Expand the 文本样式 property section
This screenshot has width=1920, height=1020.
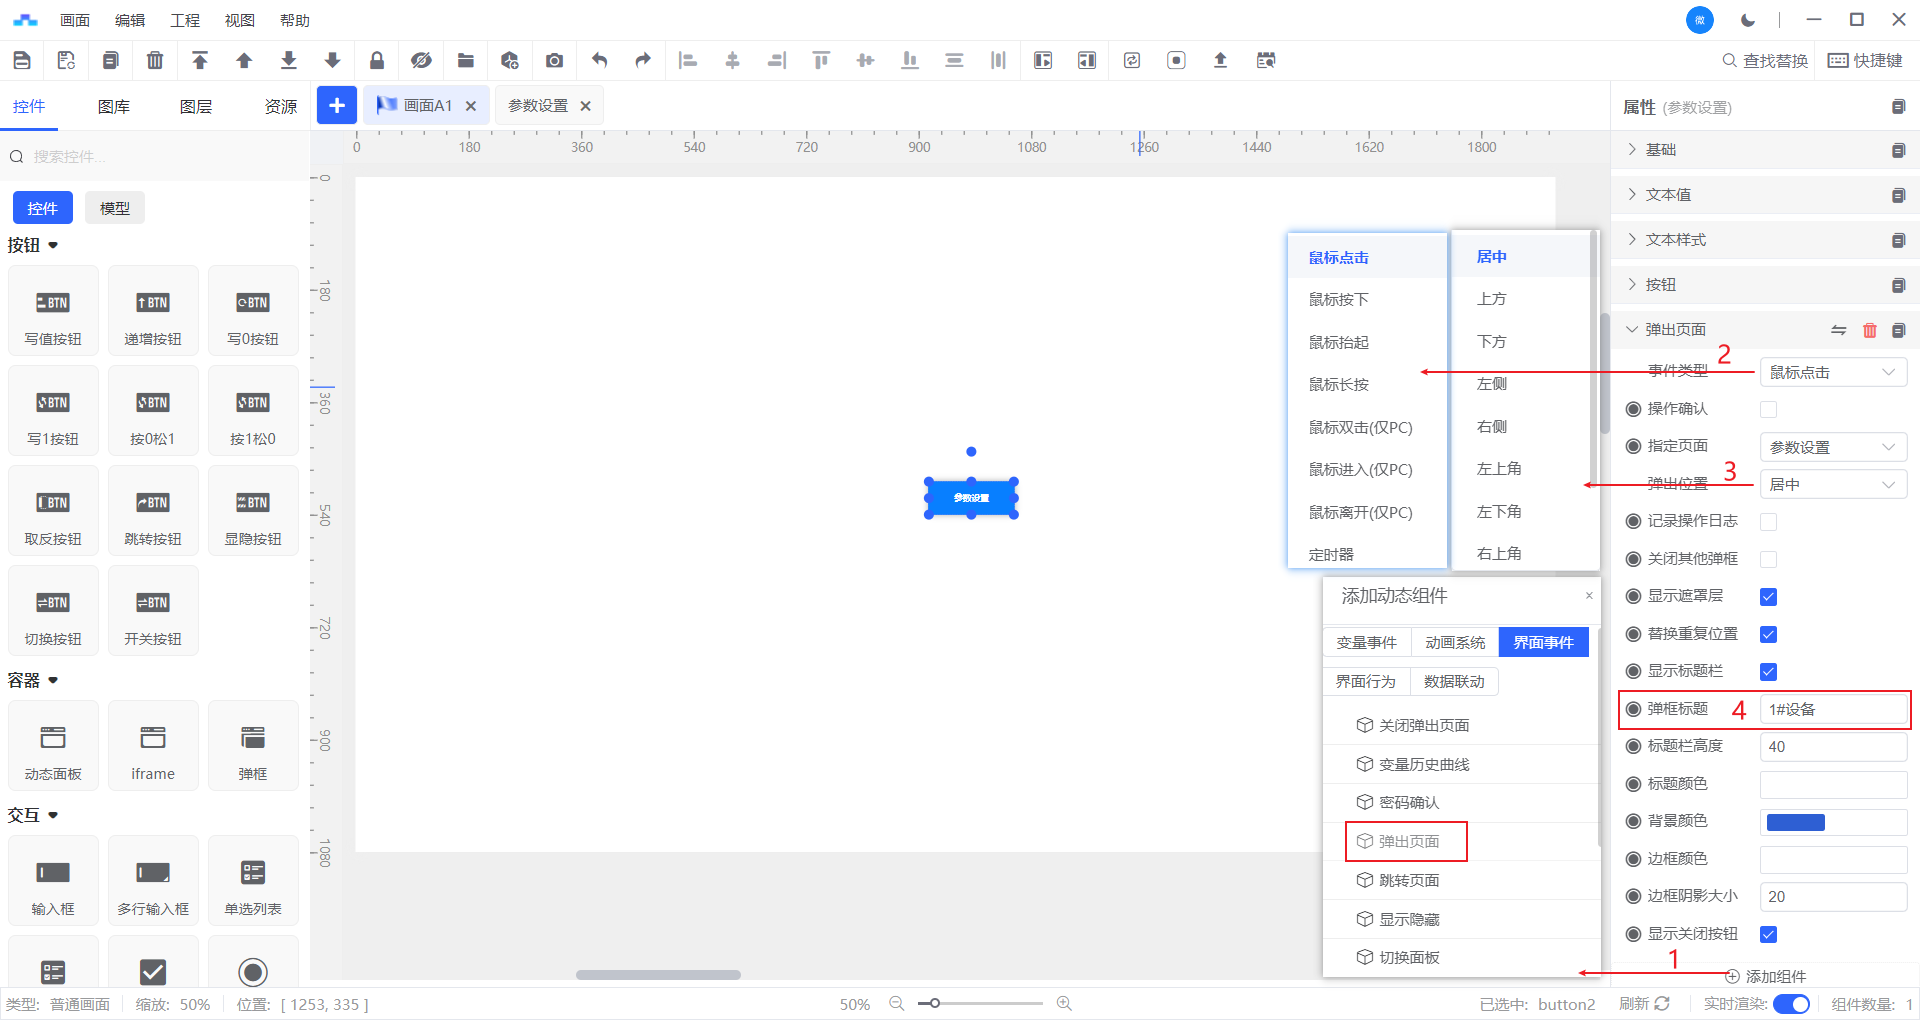tap(1676, 240)
